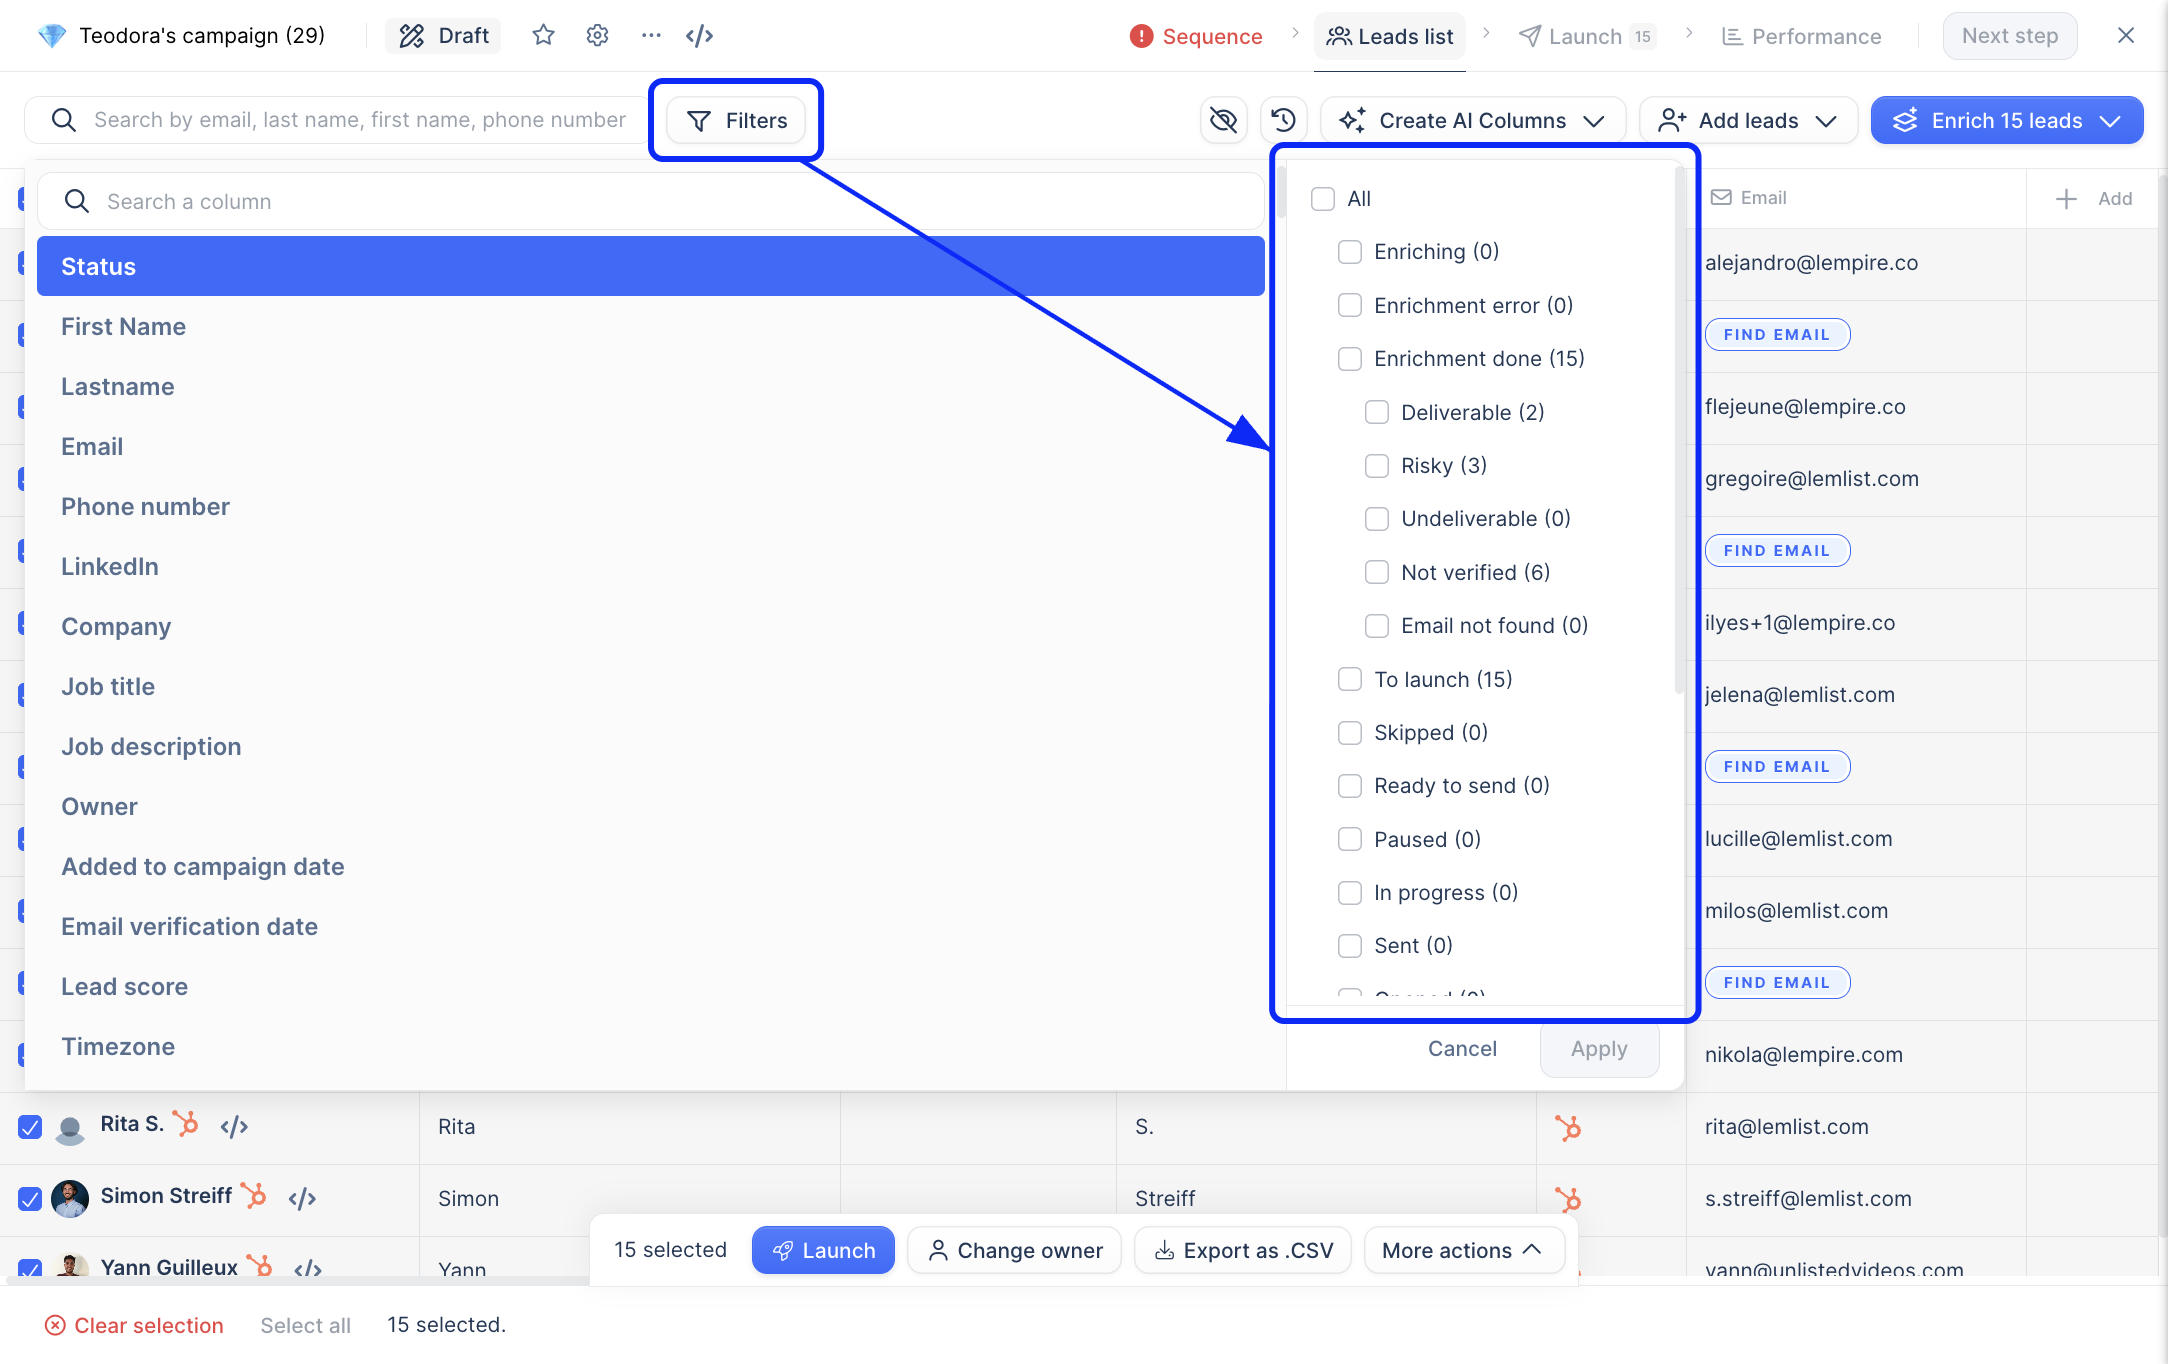Click Change owner button
The height and width of the screenshot is (1364, 2168).
tap(1014, 1250)
